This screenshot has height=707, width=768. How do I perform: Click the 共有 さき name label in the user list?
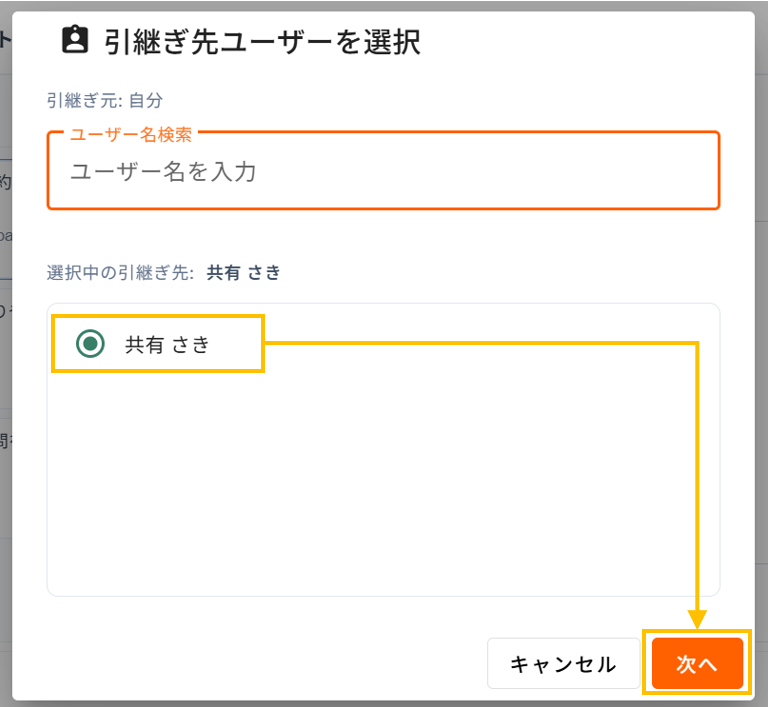pyautogui.click(x=167, y=344)
